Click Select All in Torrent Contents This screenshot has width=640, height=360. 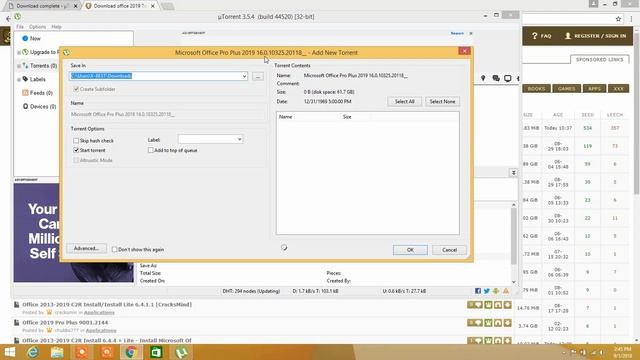coord(404,101)
